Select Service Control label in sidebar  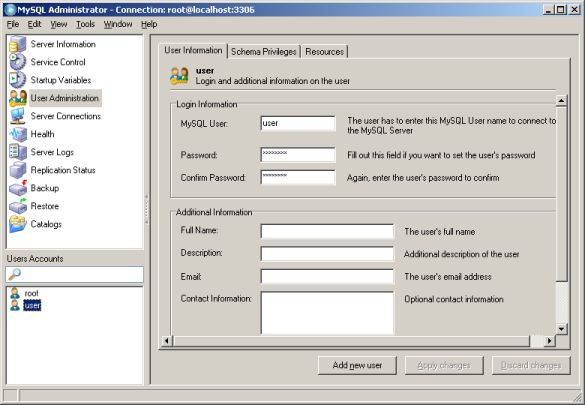click(58, 62)
